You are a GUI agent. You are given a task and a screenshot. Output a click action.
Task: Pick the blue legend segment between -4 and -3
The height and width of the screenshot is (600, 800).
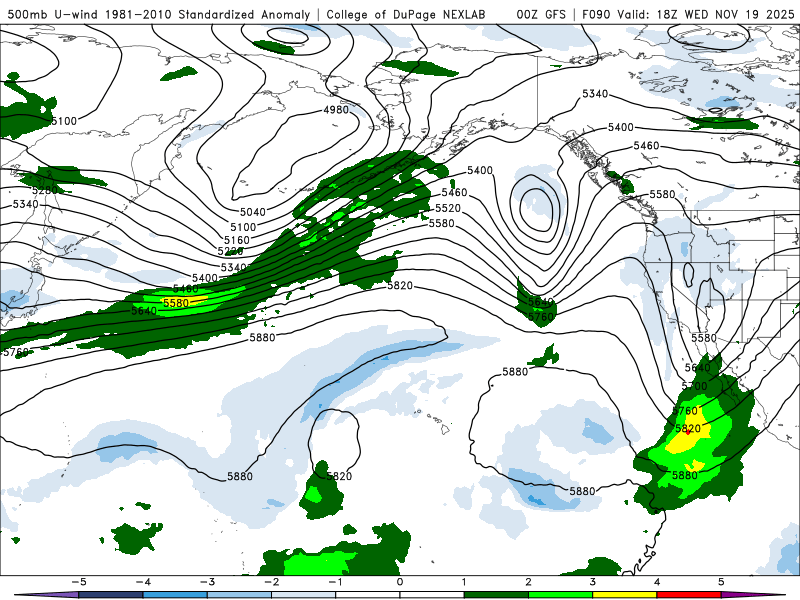(x=175, y=595)
